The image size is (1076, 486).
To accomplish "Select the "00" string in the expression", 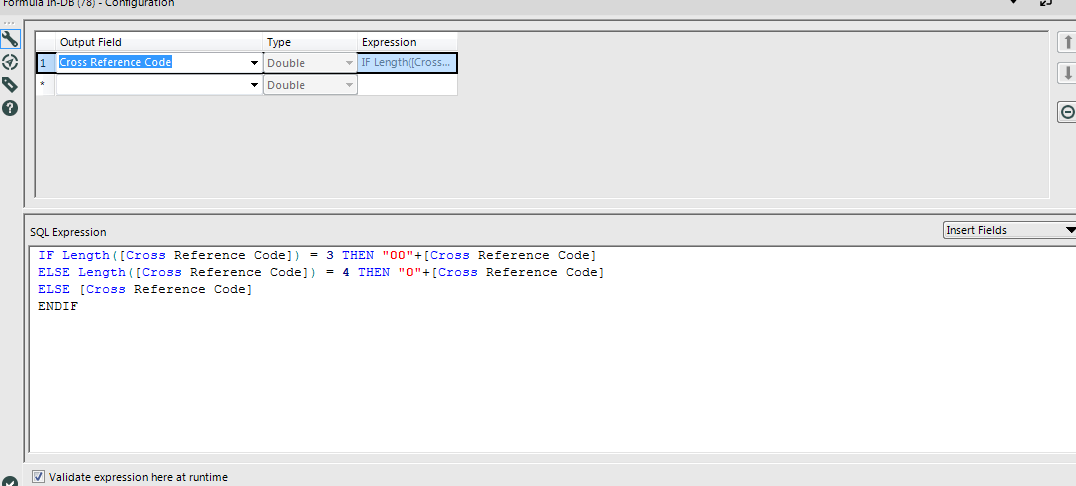I will (x=398, y=255).
